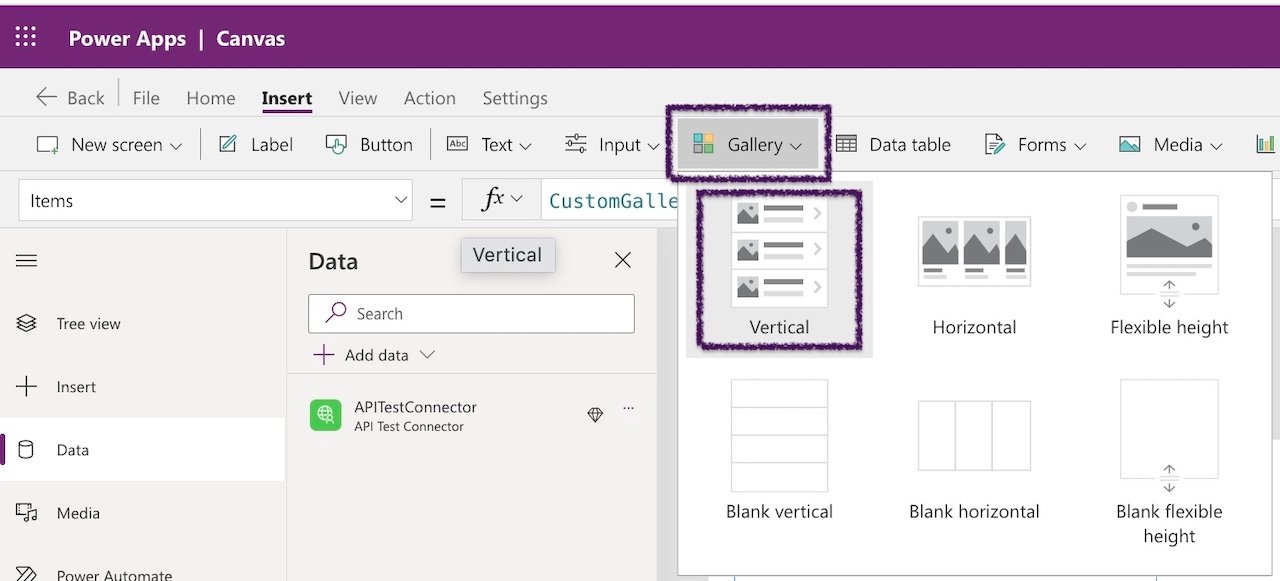Click the Text box icon
This screenshot has height=581, width=1280.
click(457, 144)
